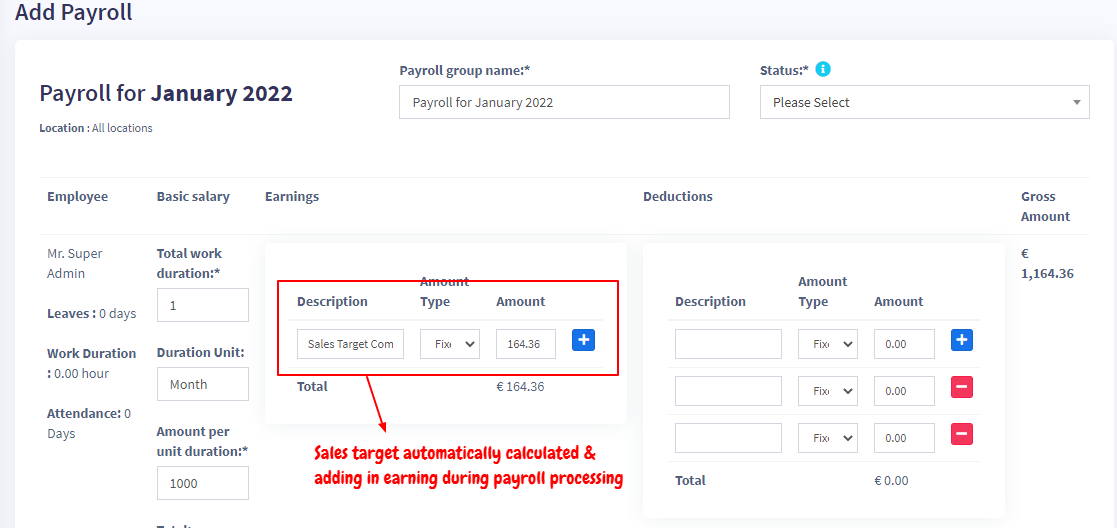This screenshot has height=528, width=1117.
Task: Click the Status info icon
Action: tap(823, 70)
